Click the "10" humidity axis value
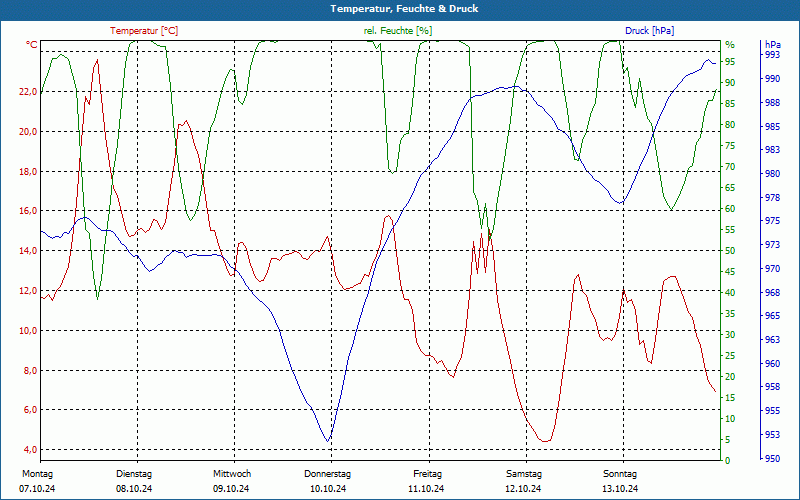The width and height of the screenshot is (800, 500). click(x=730, y=418)
